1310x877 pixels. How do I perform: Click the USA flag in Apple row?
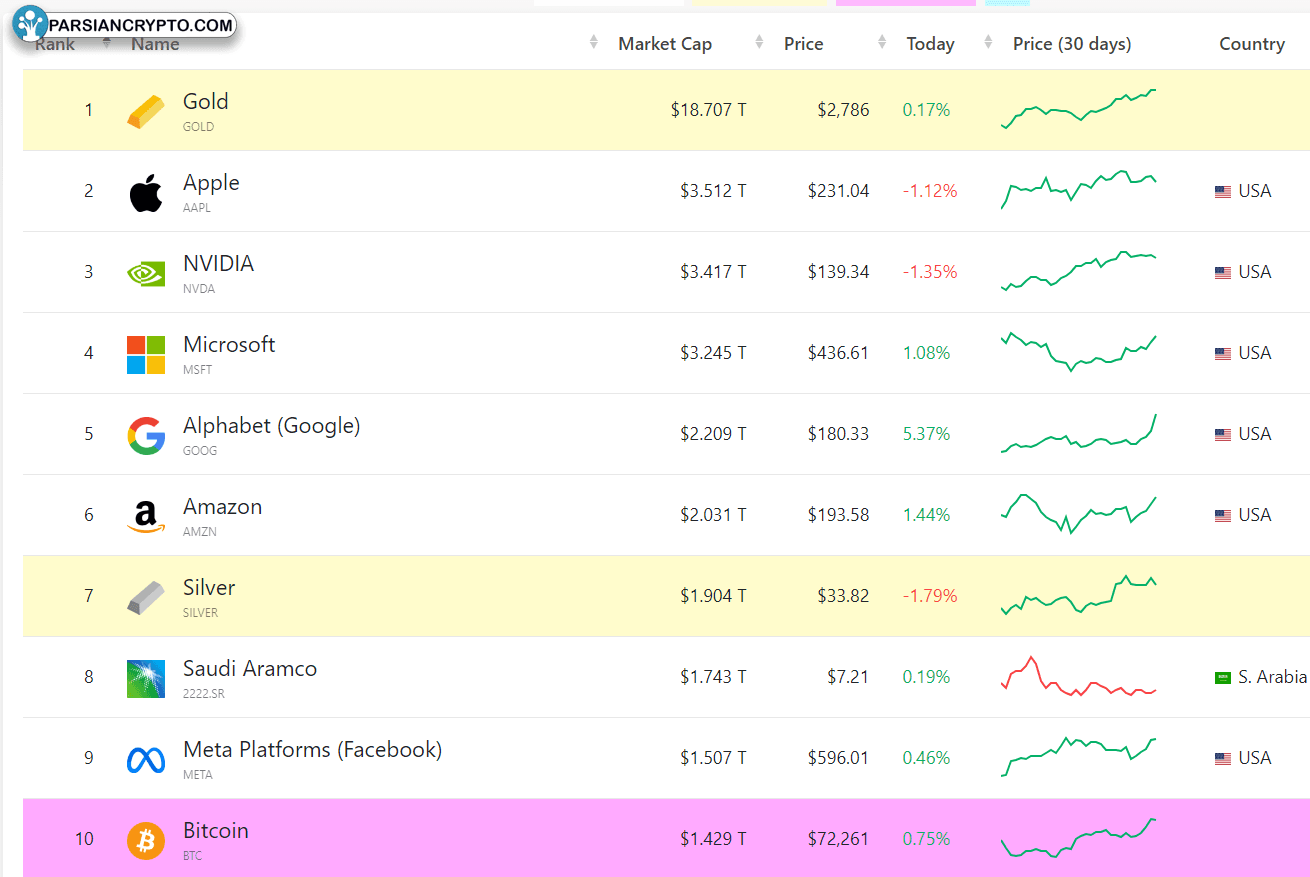click(x=1223, y=192)
